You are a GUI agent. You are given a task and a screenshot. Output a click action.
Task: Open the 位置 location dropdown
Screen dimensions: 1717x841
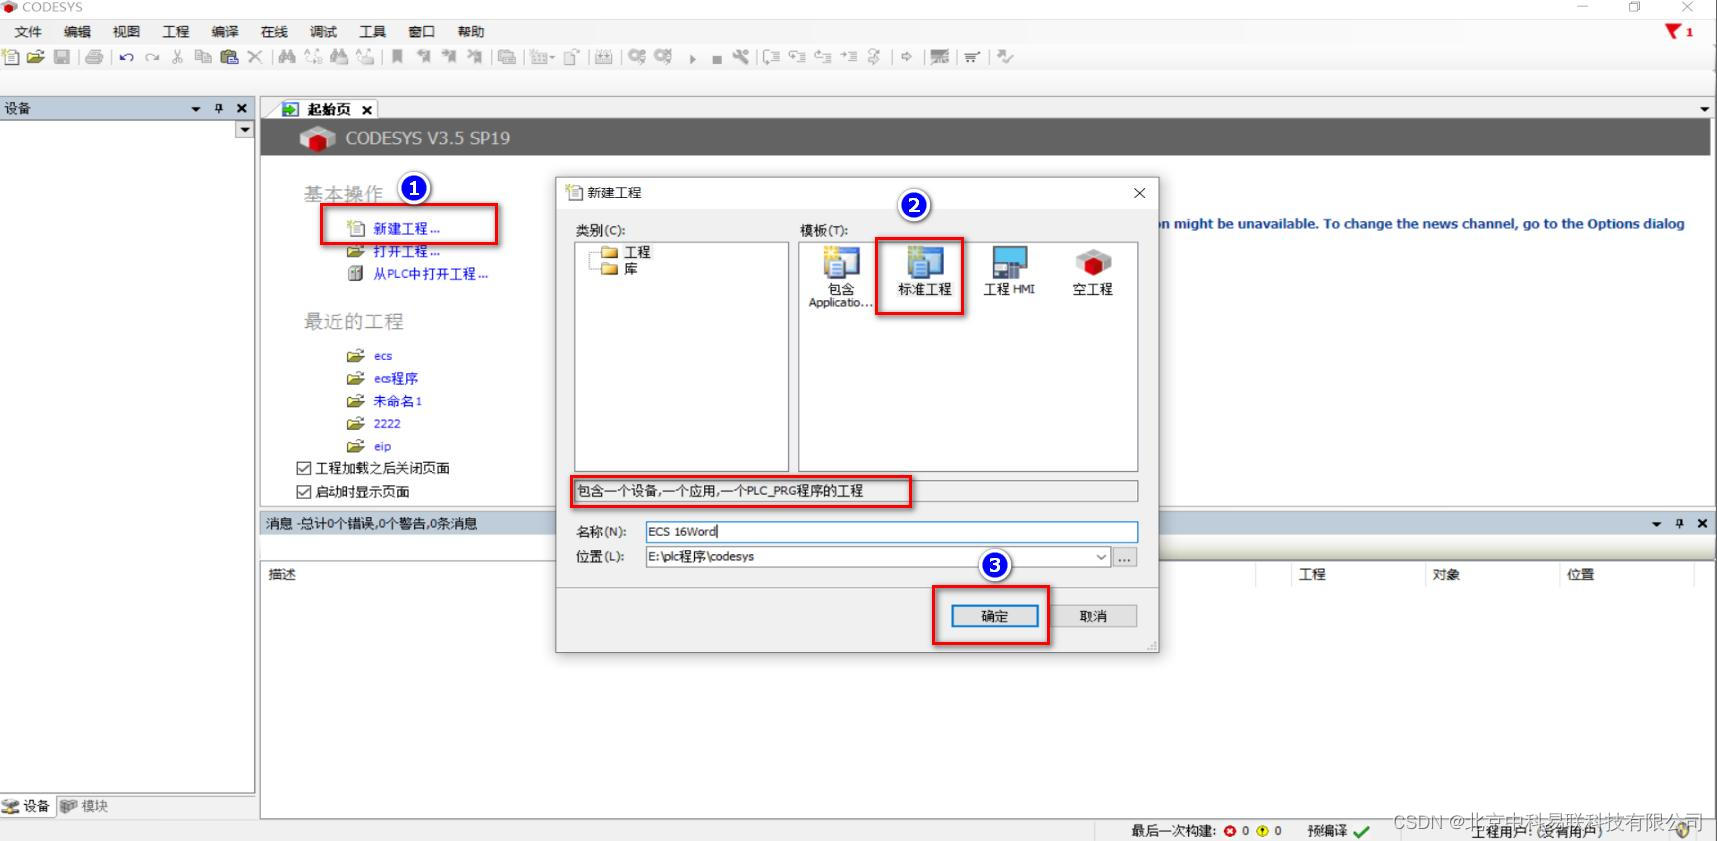(x=1101, y=557)
